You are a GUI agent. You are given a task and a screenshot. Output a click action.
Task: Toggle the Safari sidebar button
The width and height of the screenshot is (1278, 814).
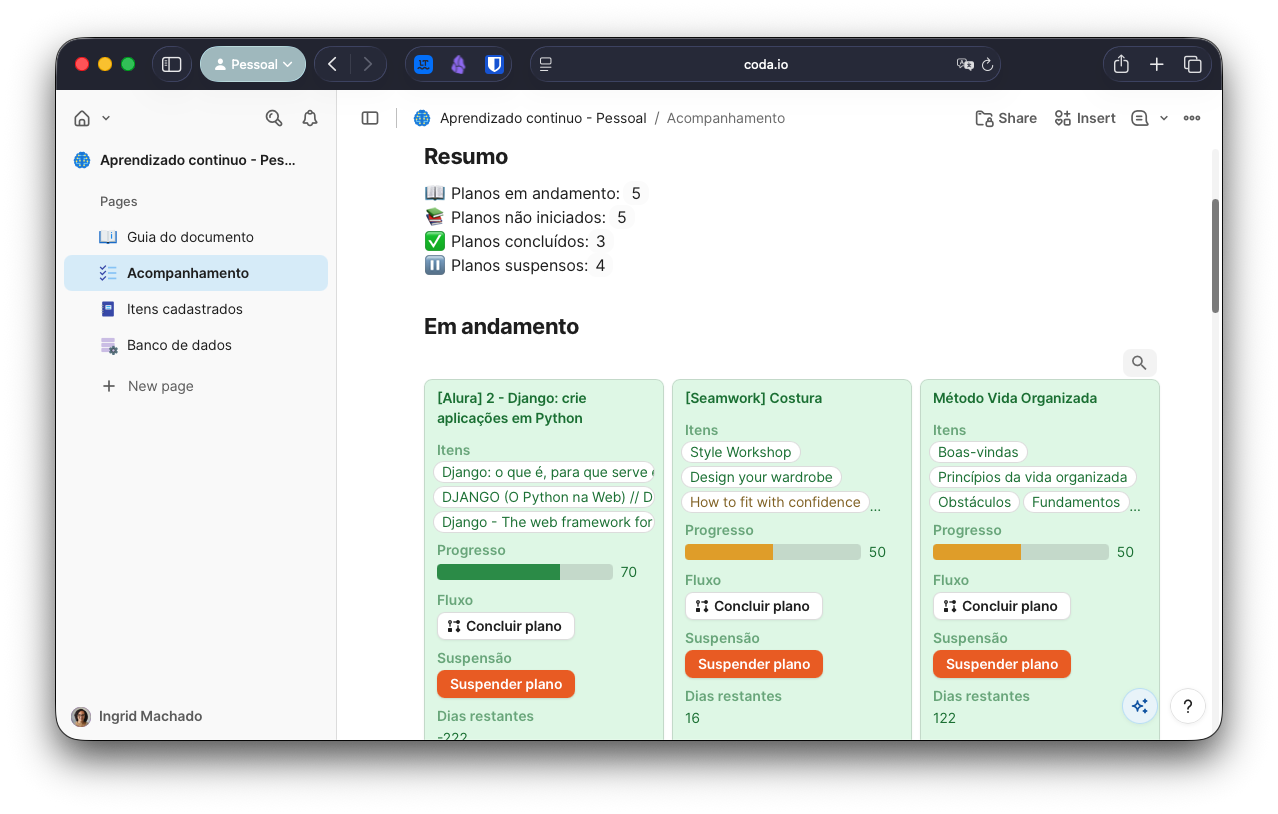(172, 64)
